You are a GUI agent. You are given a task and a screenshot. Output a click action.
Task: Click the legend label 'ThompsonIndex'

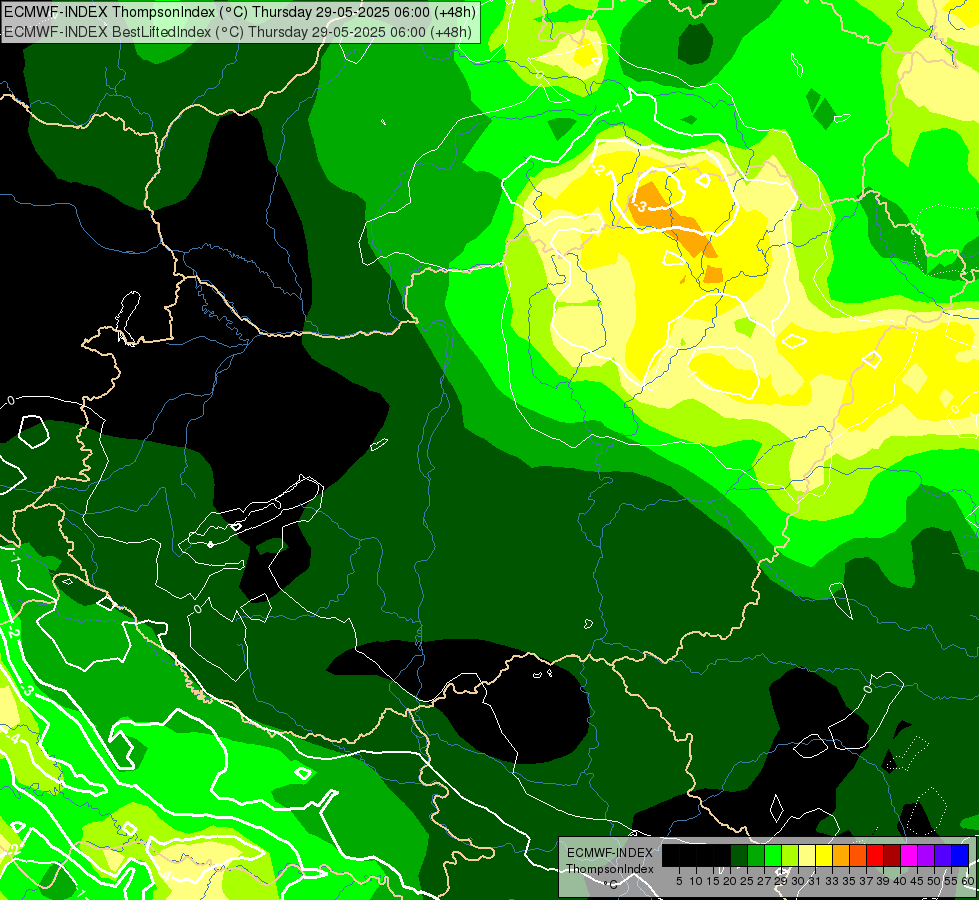click(610, 869)
